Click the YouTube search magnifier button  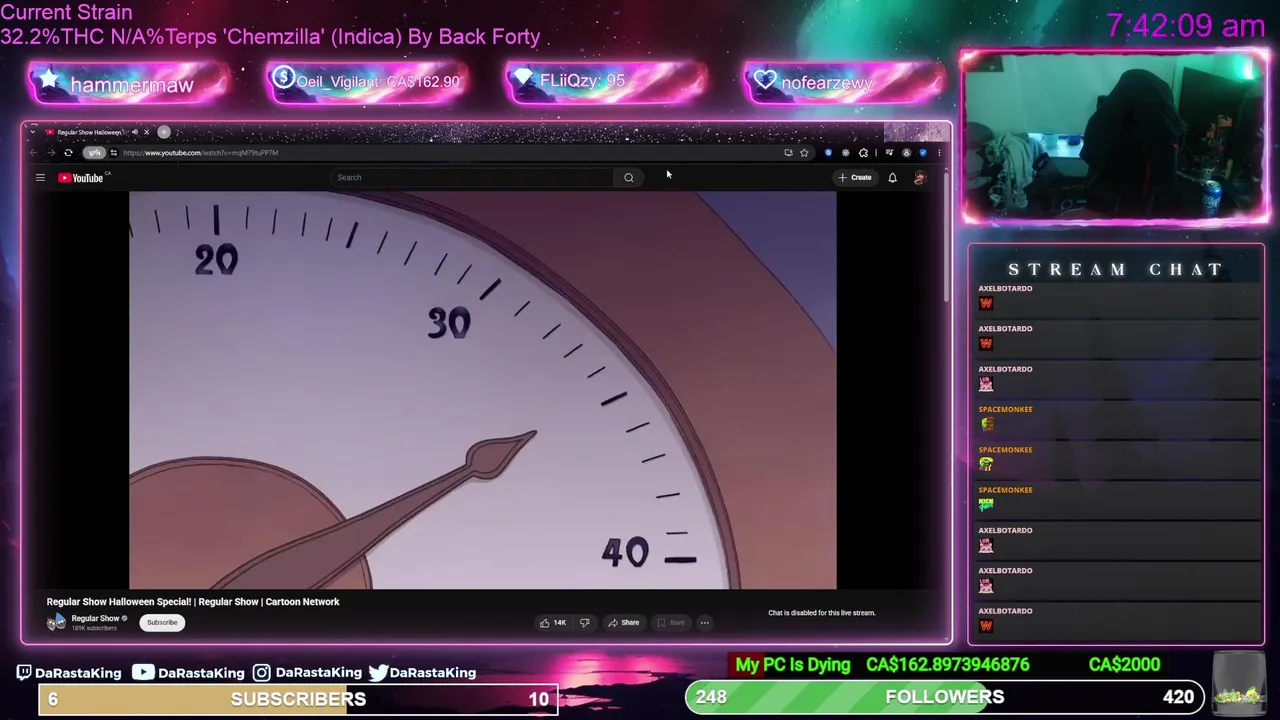[x=629, y=178]
